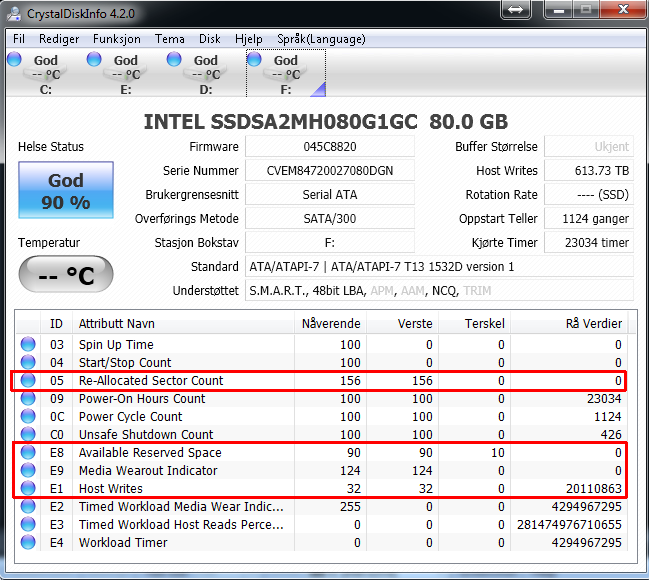Click the Oppstart Teller 1124 ganger field

point(589,219)
